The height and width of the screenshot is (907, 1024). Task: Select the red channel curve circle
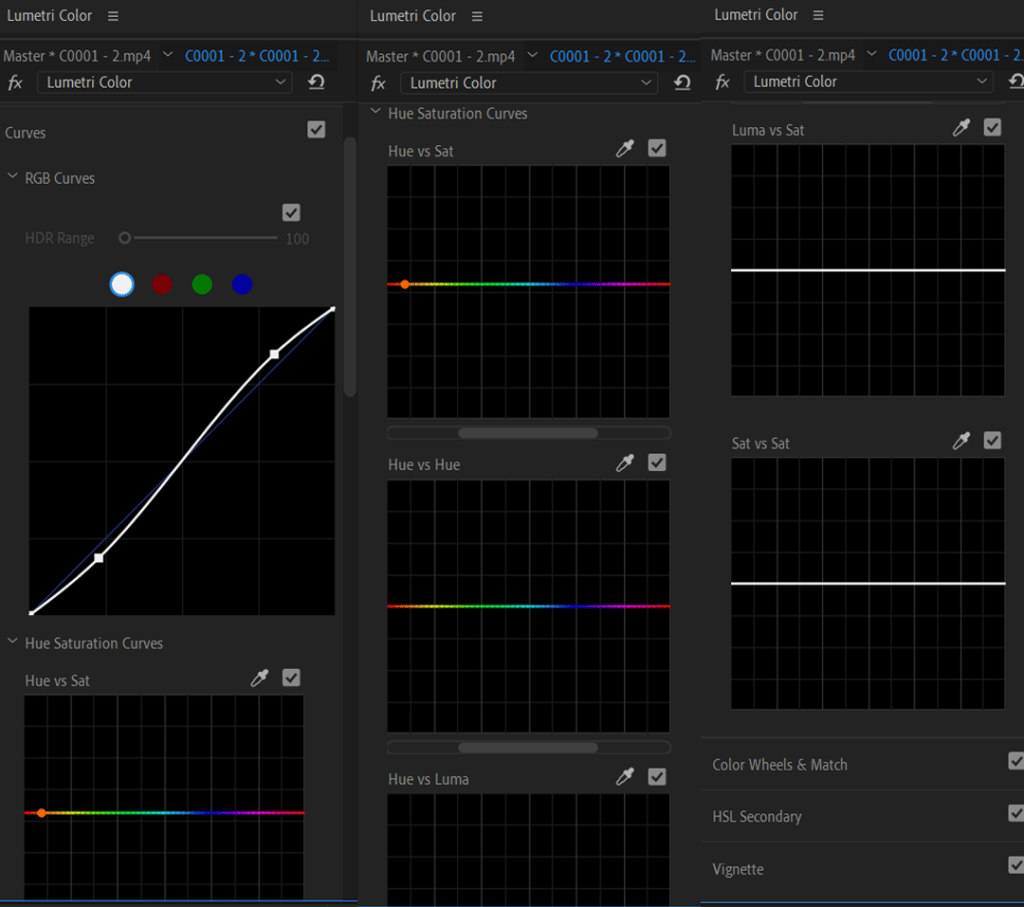162,285
